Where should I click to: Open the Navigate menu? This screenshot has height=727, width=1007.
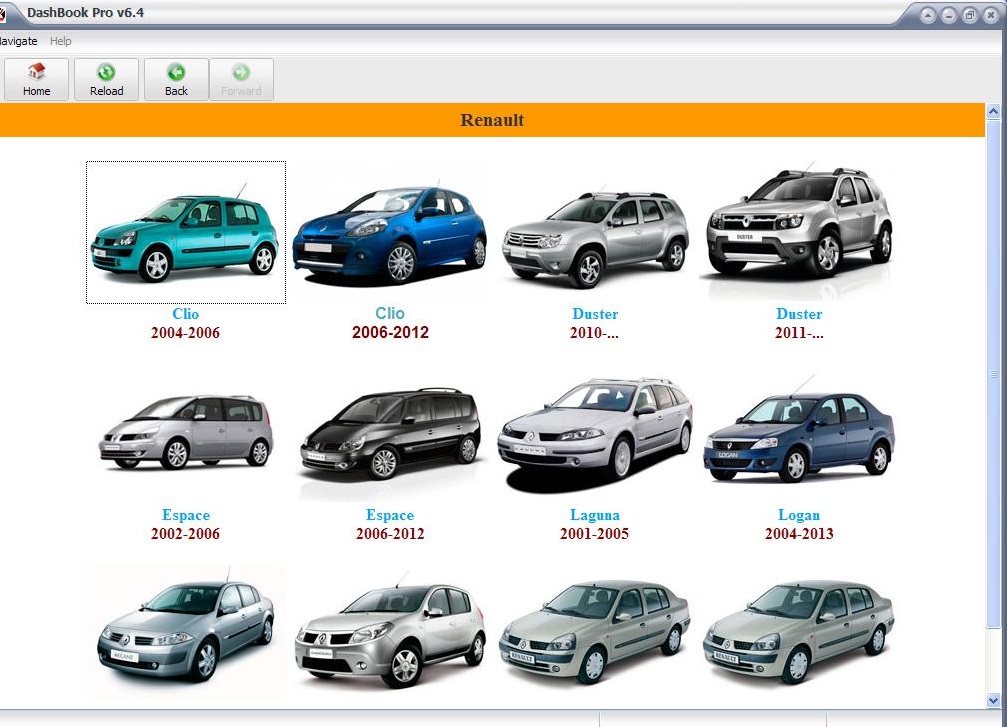tap(18, 41)
